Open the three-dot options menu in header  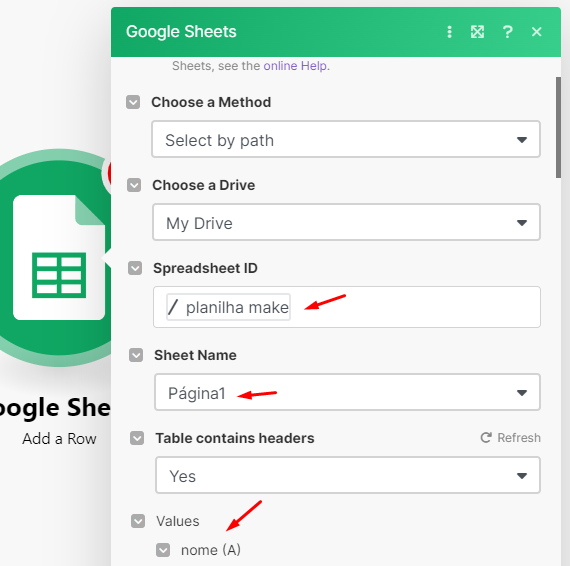pyautogui.click(x=449, y=32)
